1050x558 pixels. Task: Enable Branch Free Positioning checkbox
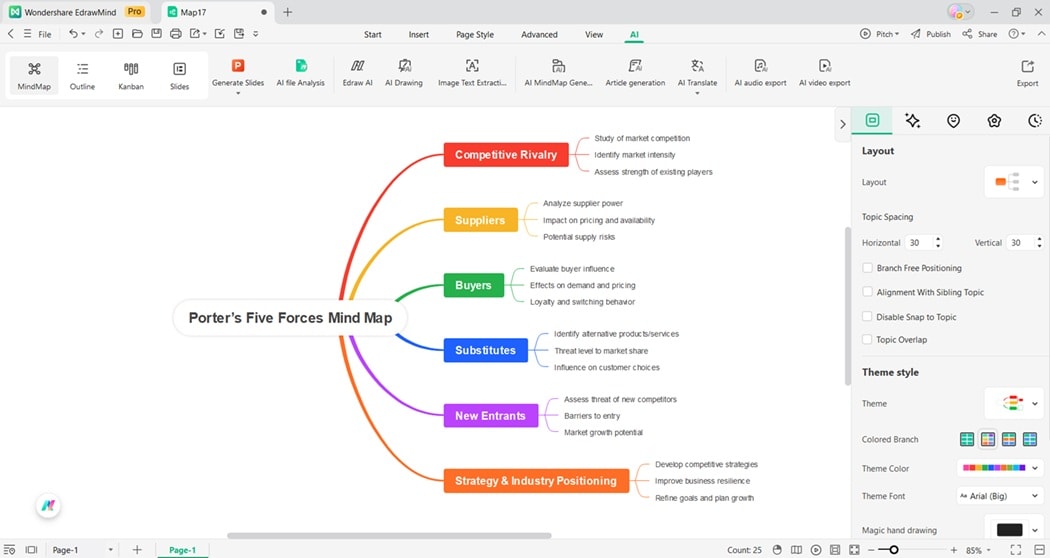(x=868, y=268)
